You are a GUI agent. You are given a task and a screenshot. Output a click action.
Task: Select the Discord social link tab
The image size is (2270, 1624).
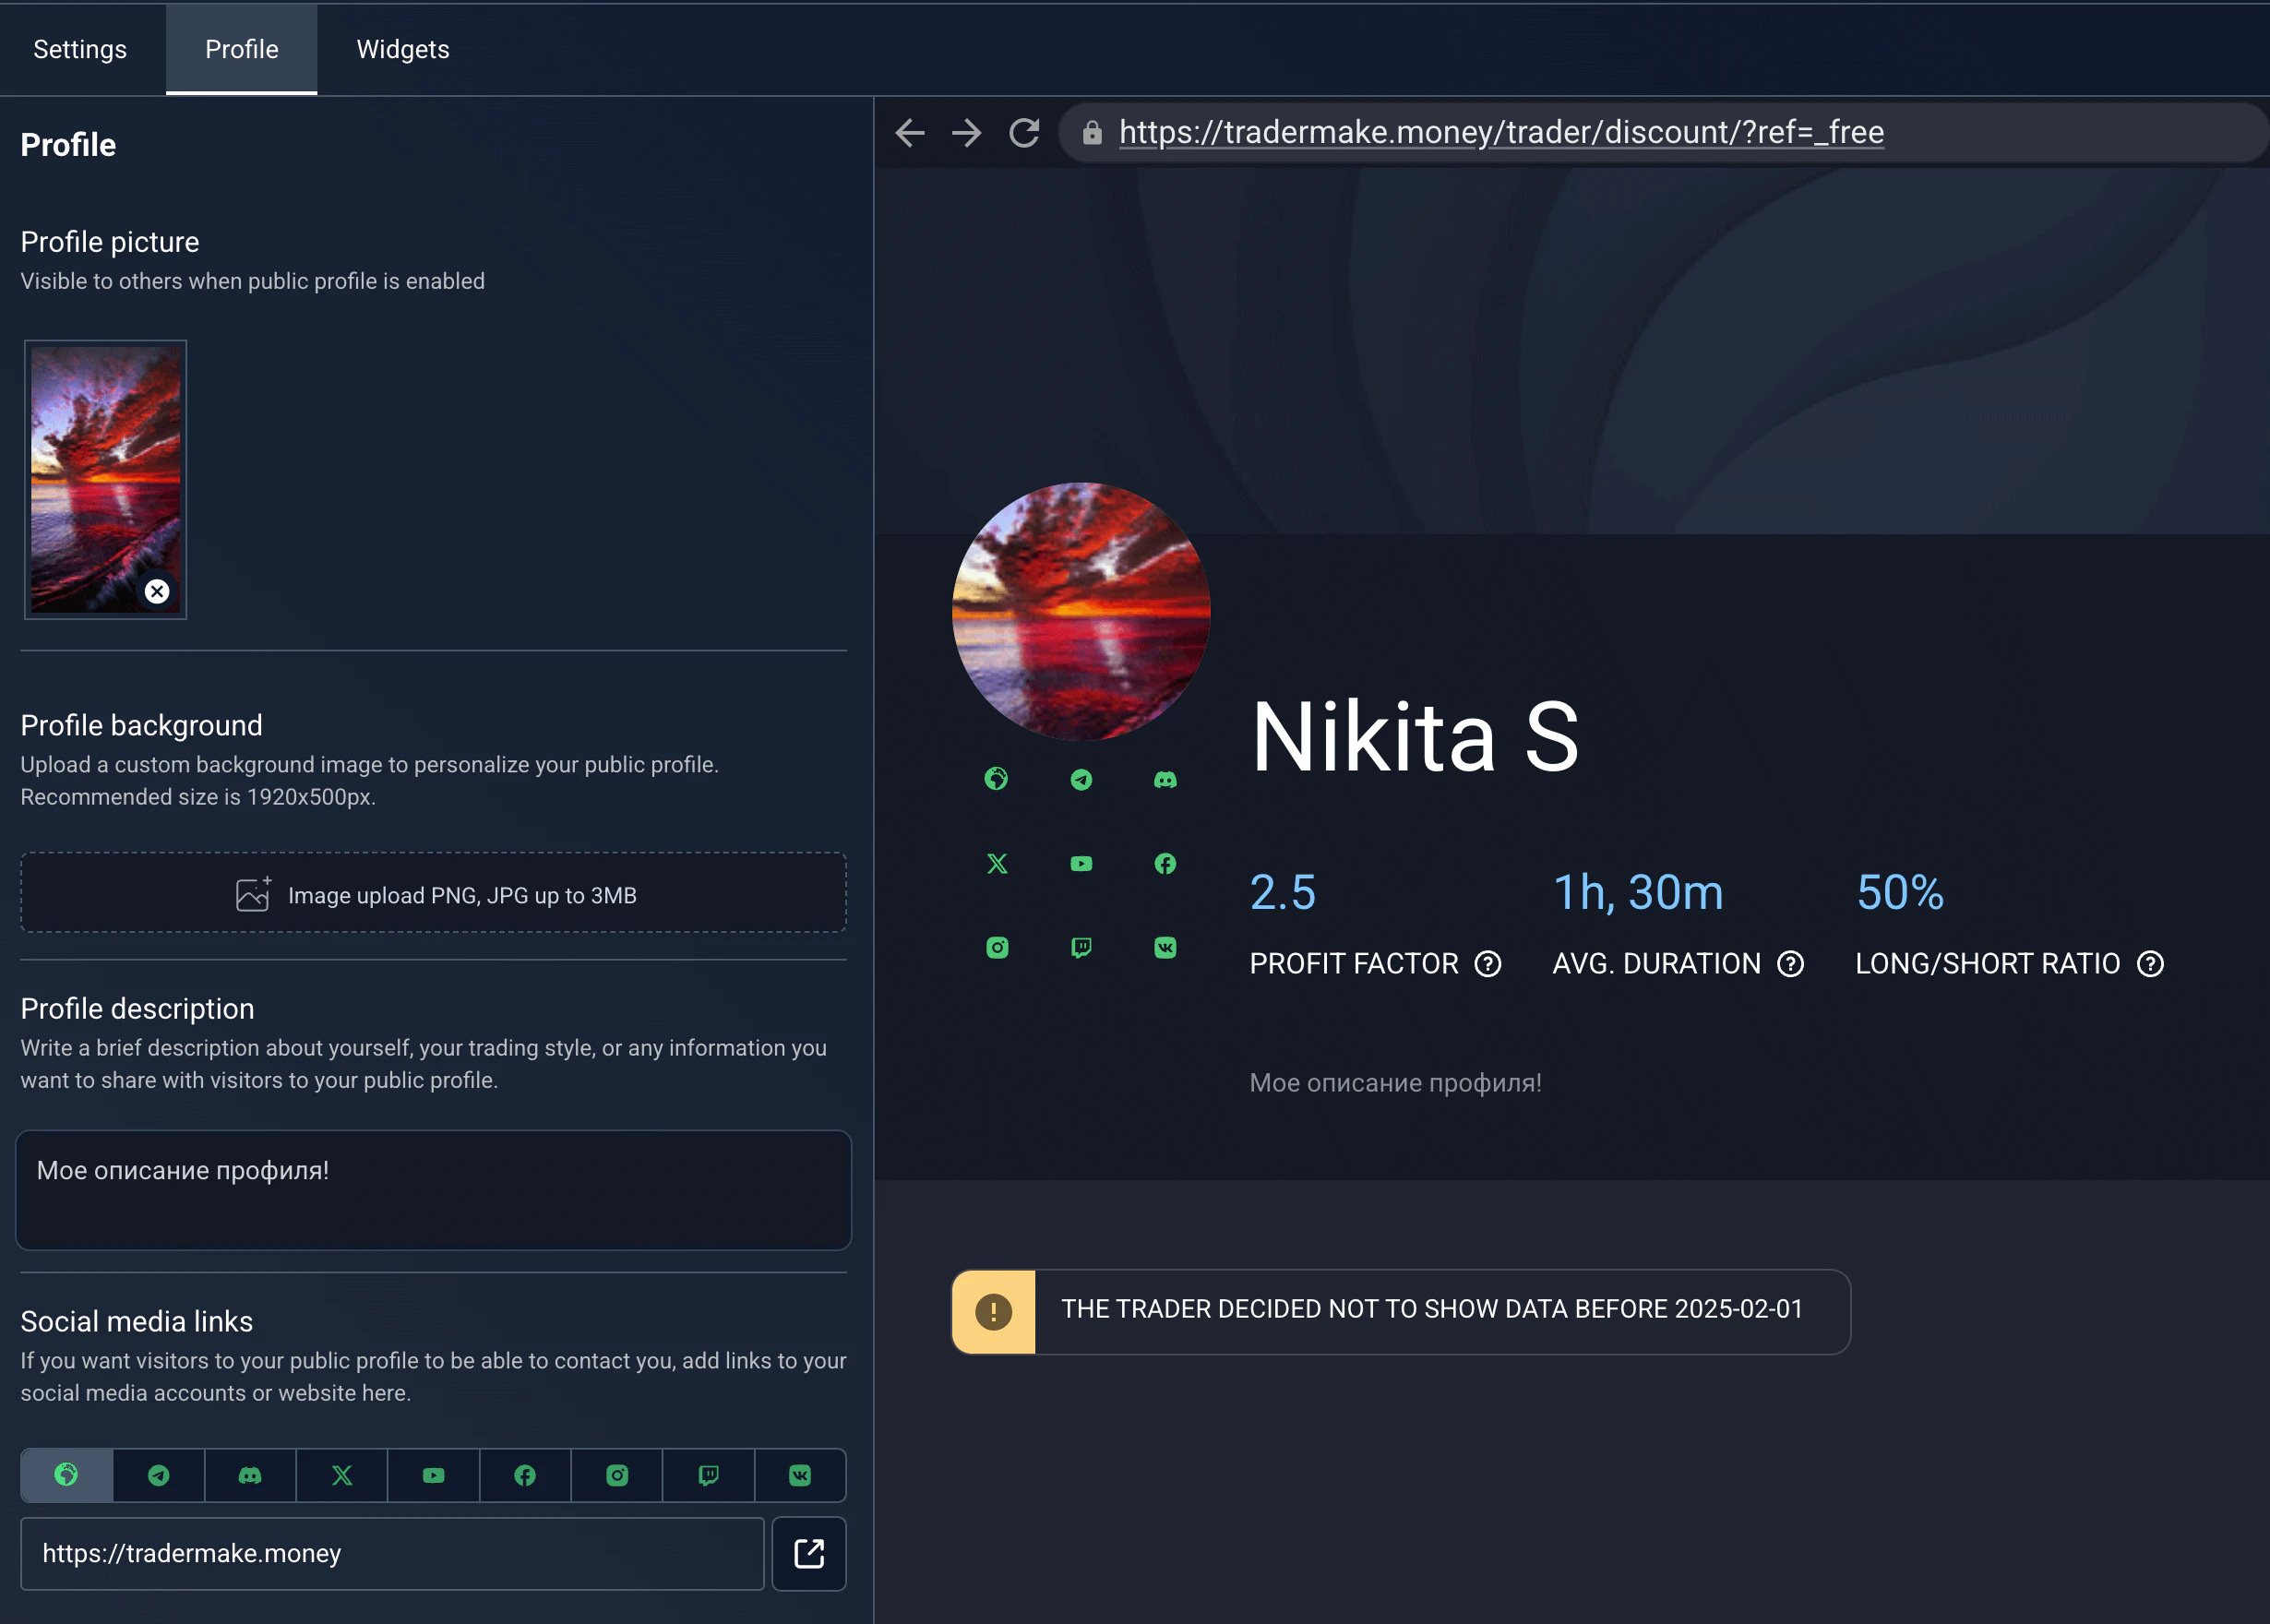(x=250, y=1474)
